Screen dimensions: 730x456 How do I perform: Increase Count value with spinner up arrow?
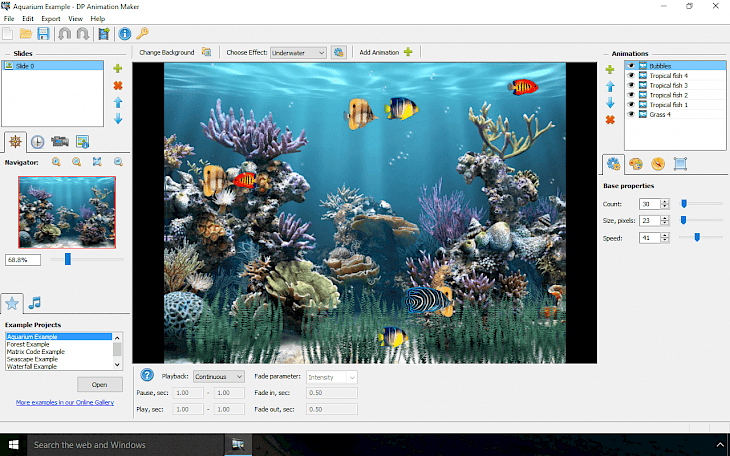click(x=665, y=201)
